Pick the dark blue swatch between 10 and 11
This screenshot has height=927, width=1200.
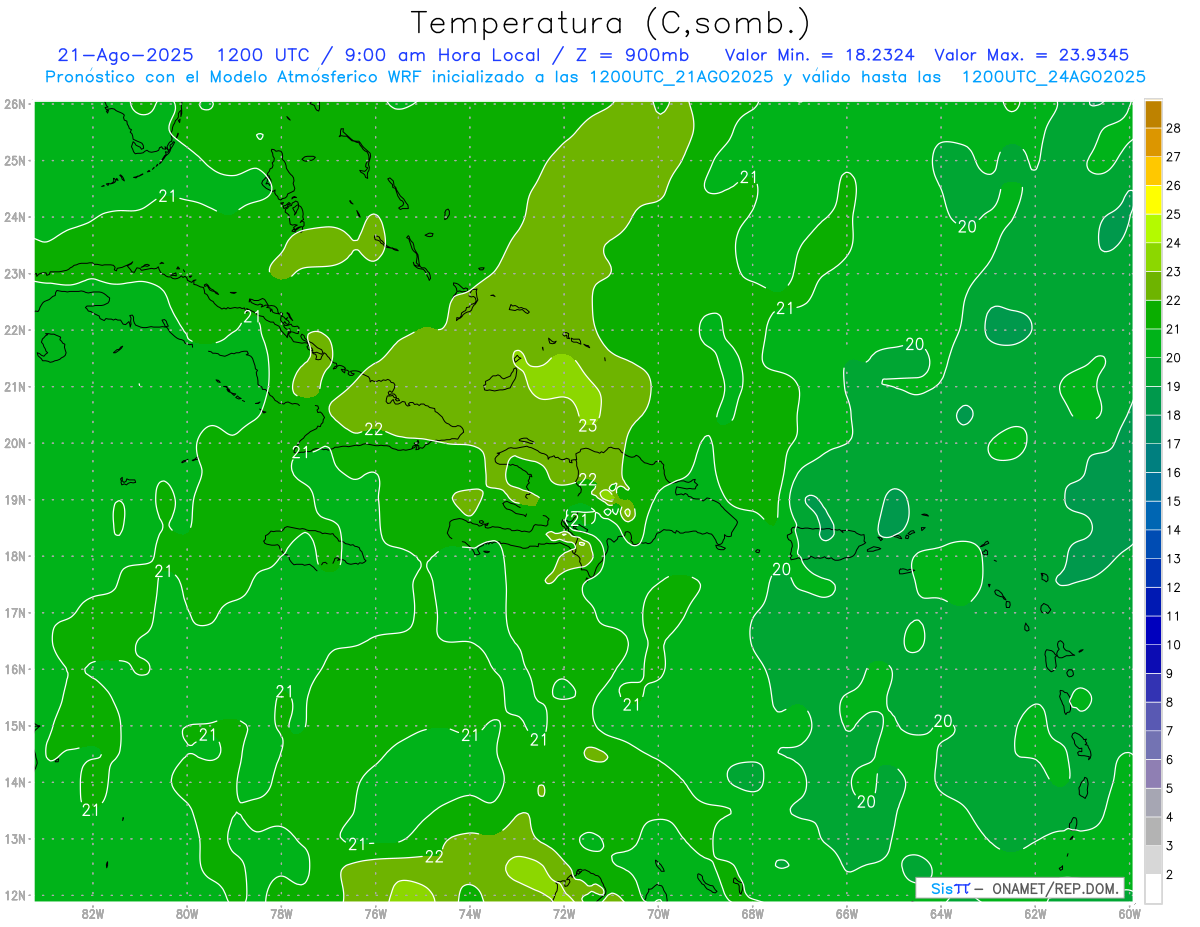1153,630
